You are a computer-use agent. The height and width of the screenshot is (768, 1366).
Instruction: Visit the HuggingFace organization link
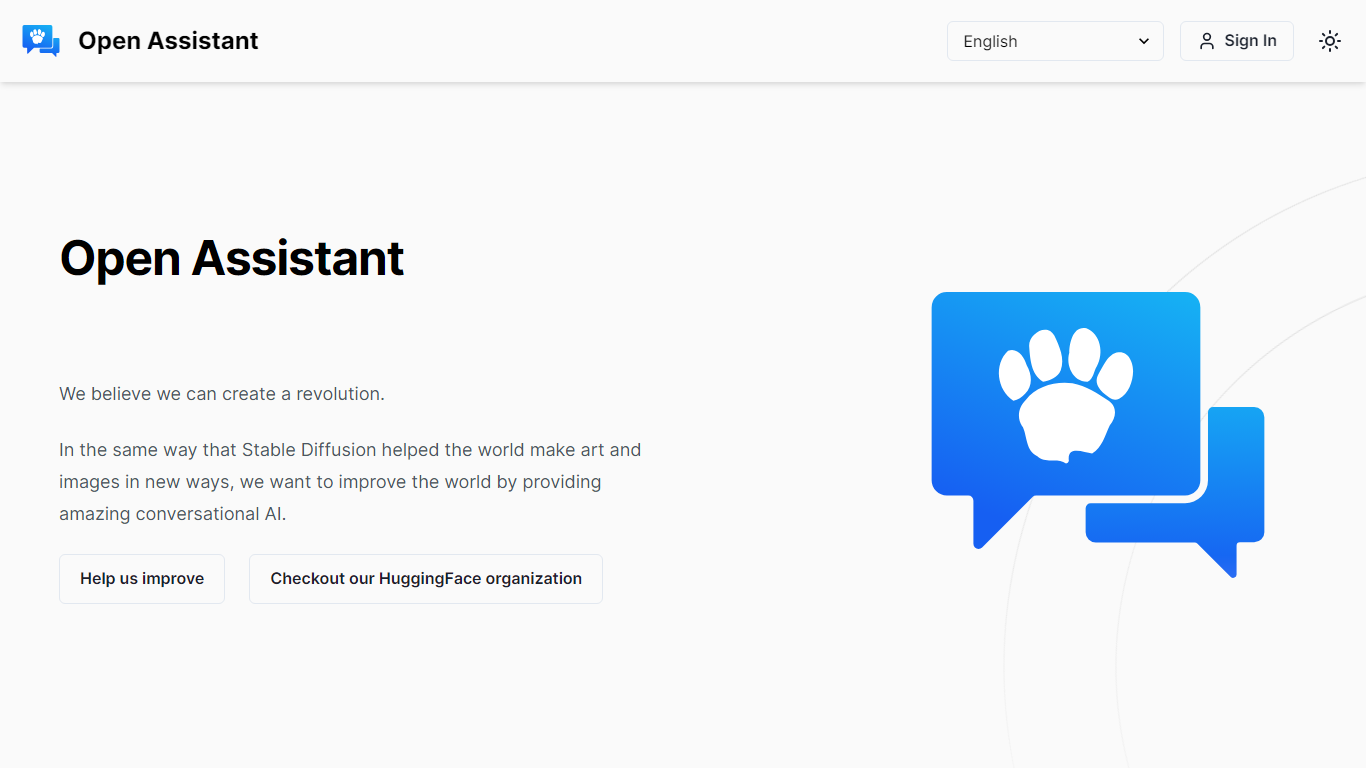click(x=425, y=578)
